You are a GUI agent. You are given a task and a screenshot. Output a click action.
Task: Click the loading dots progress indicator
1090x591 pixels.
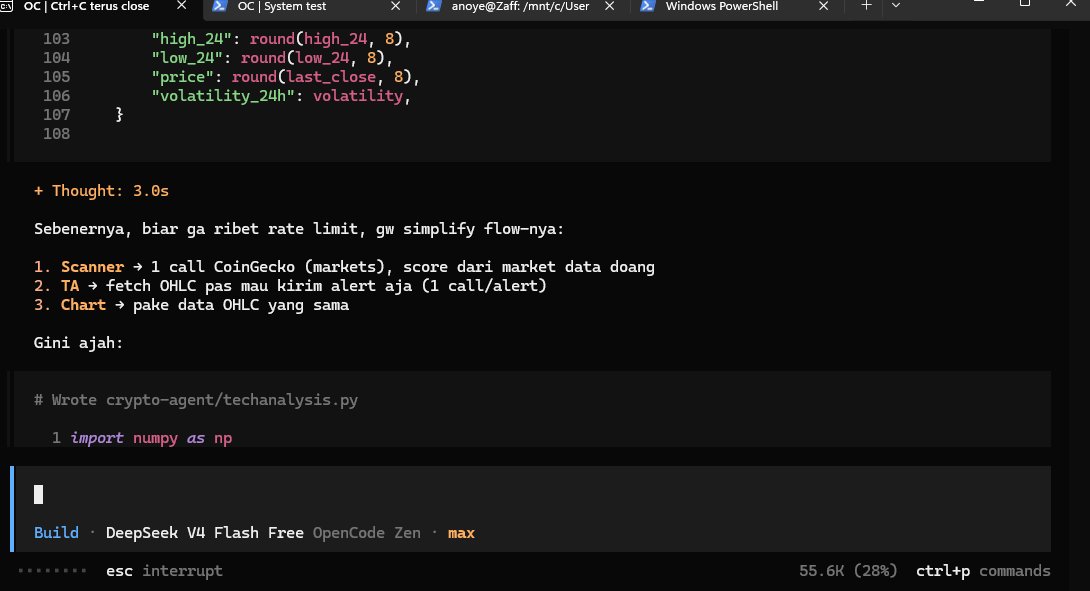[52, 571]
